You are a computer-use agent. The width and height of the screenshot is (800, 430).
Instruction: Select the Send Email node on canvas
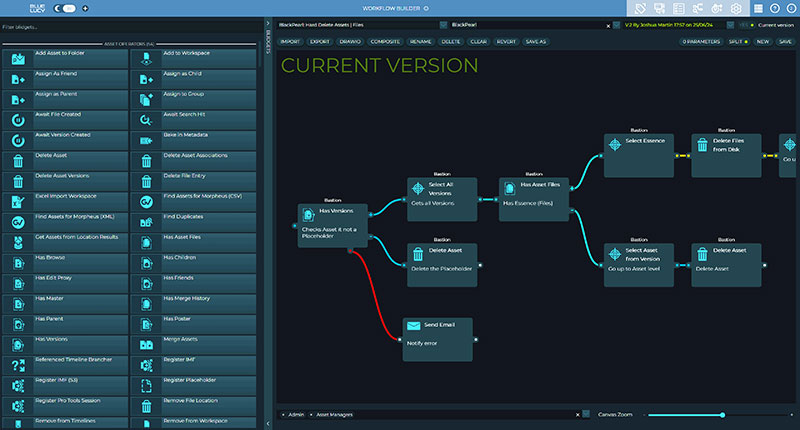pyautogui.click(x=438, y=340)
